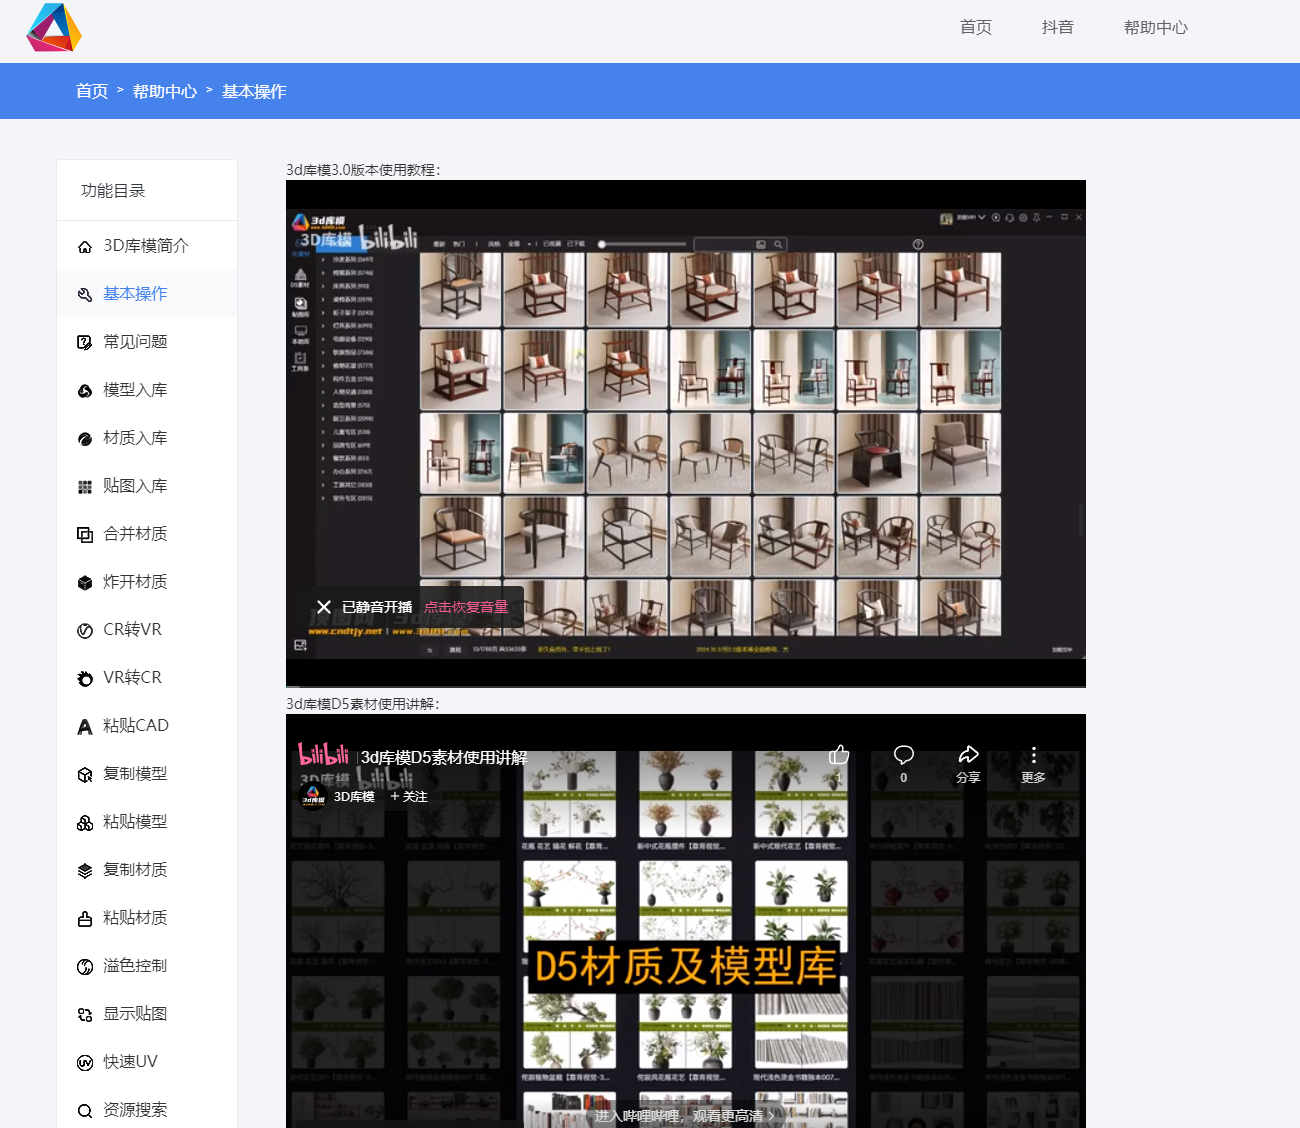
Task: Open the 3D库模 uploader avatar
Action: click(314, 797)
